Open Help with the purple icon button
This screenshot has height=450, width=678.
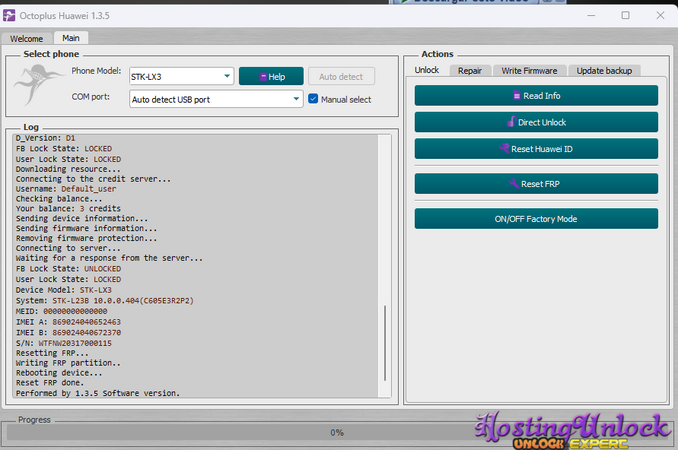(x=270, y=77)
